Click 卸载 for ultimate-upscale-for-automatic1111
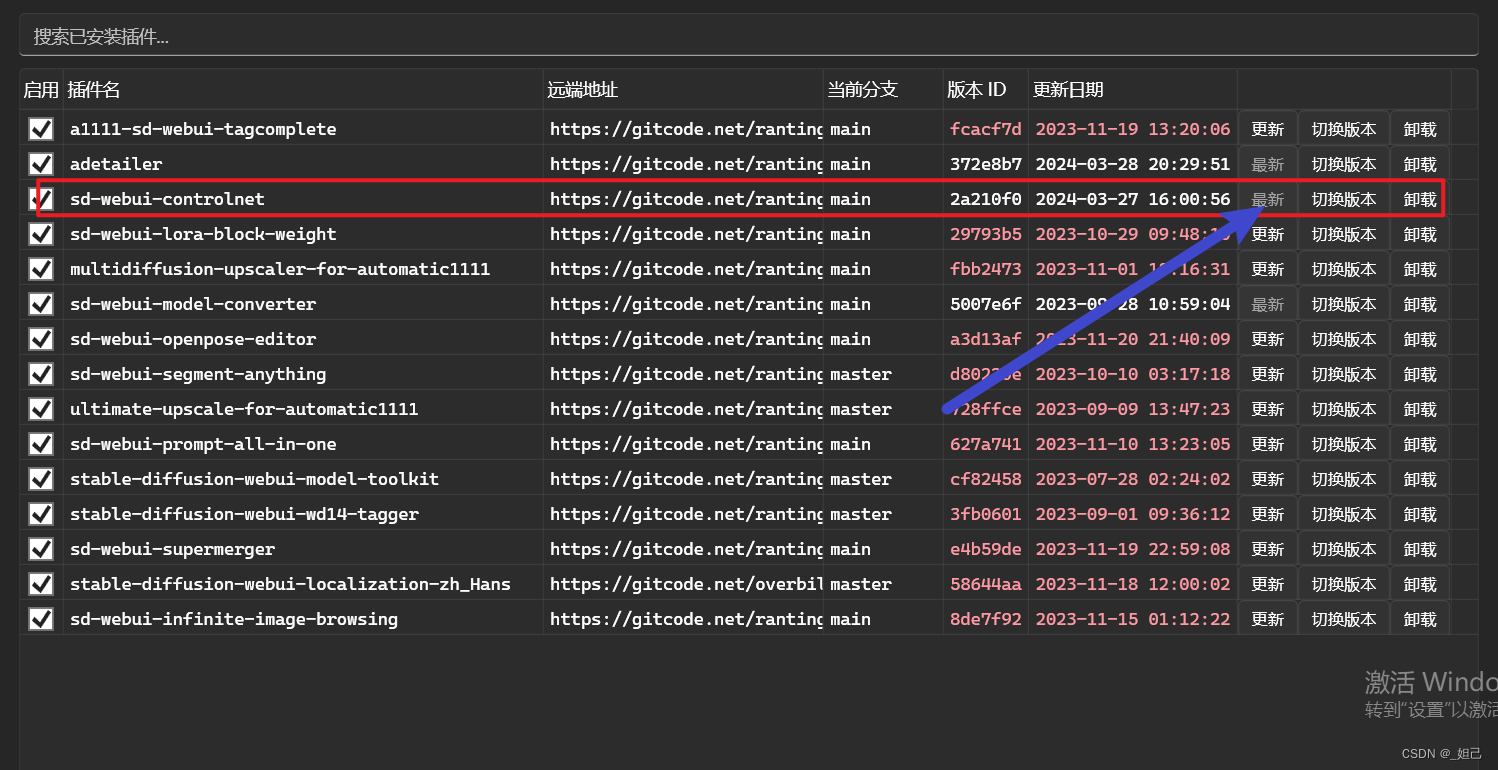The height and width of the screenshot is (770, 1498). pos(1420,409)
